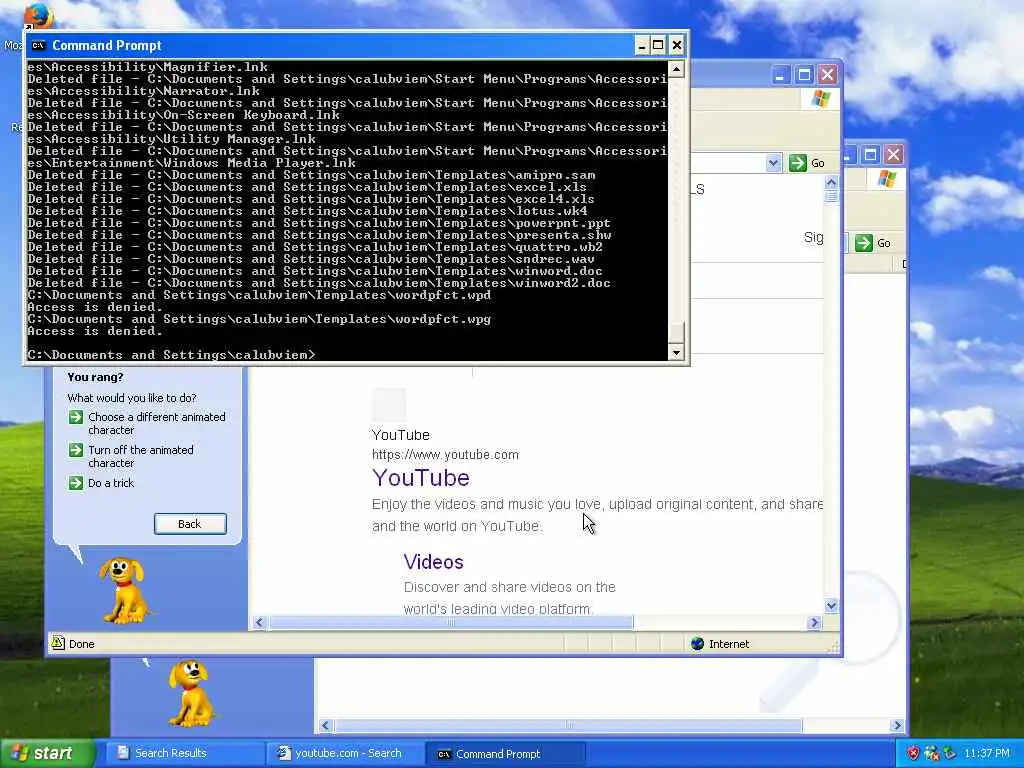
Task: Open the YouTube heading link
Action: (421, 477)
